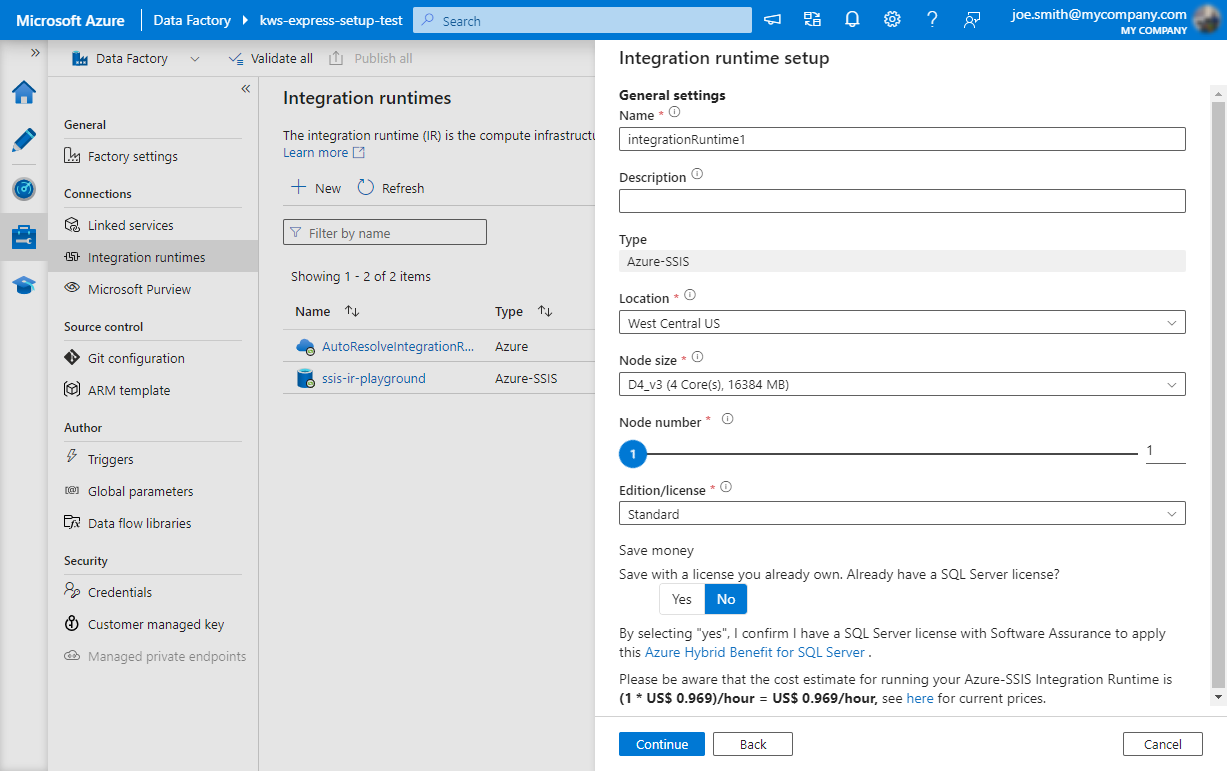Click New integration runtime button
This screenshot has height=771, width=1227.
tap(315, 188)
